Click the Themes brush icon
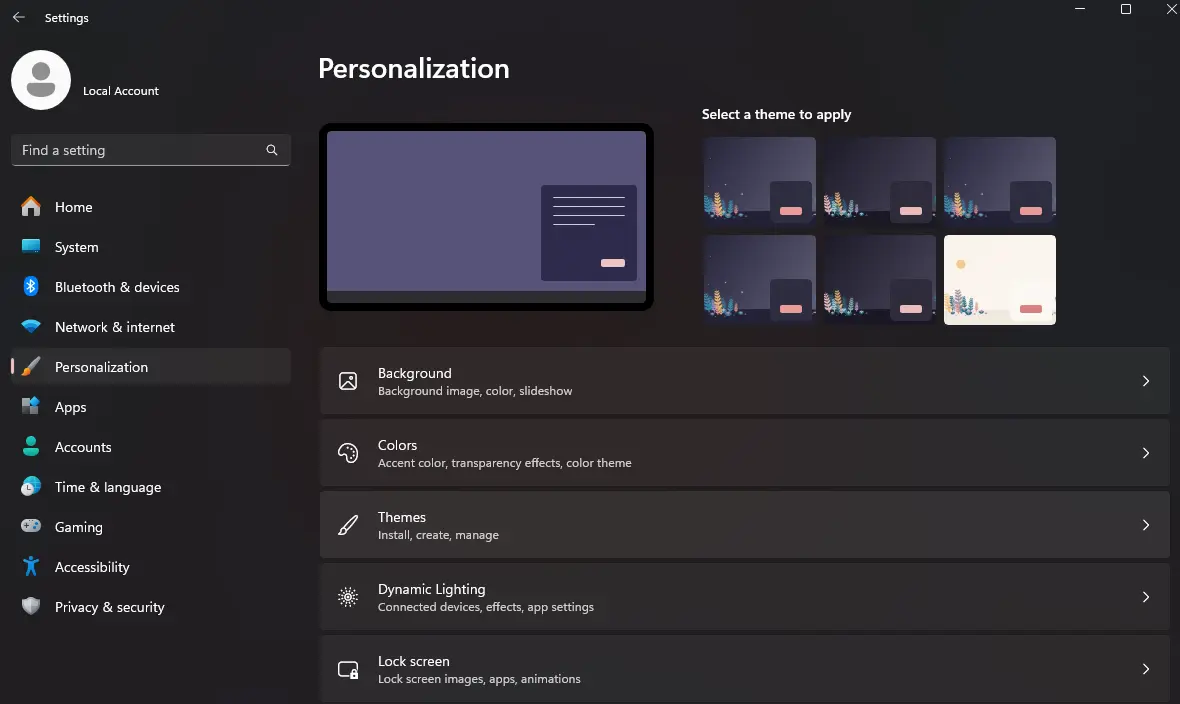Screen dimensions: 1180x704 [x=348, y=525]
